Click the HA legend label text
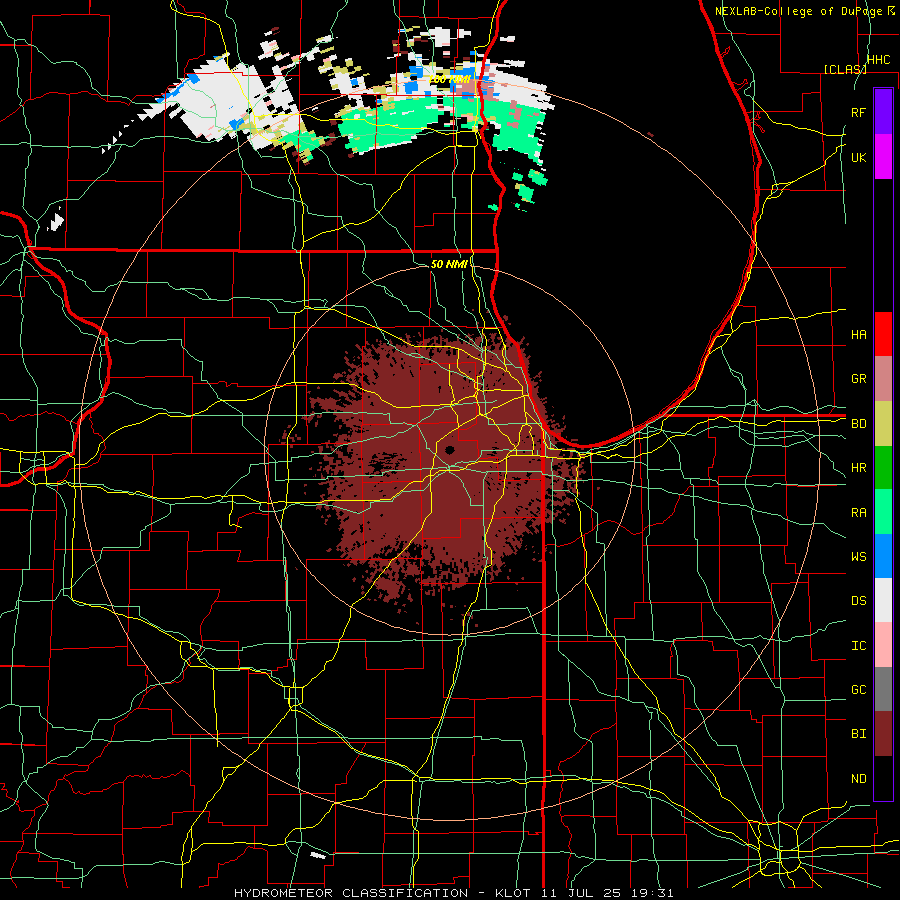Viewport: 900px width, 900px height. (x=858, y=334)
